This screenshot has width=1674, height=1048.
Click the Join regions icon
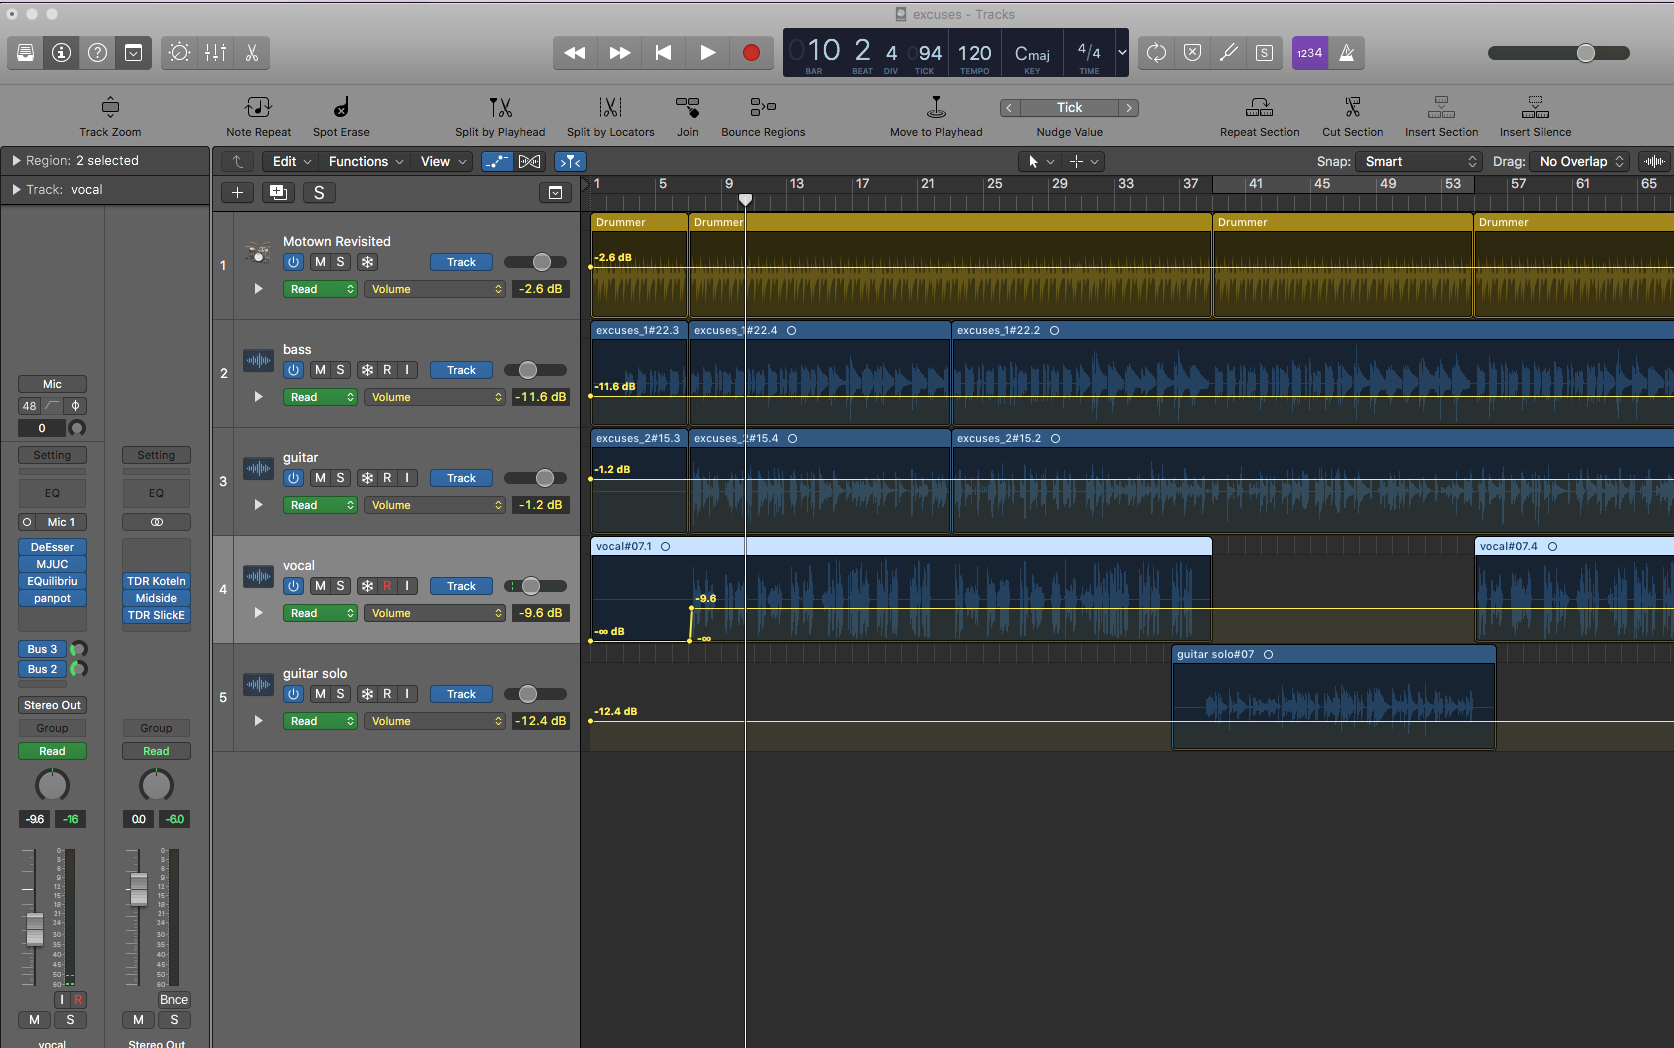(x=687, y=110)
